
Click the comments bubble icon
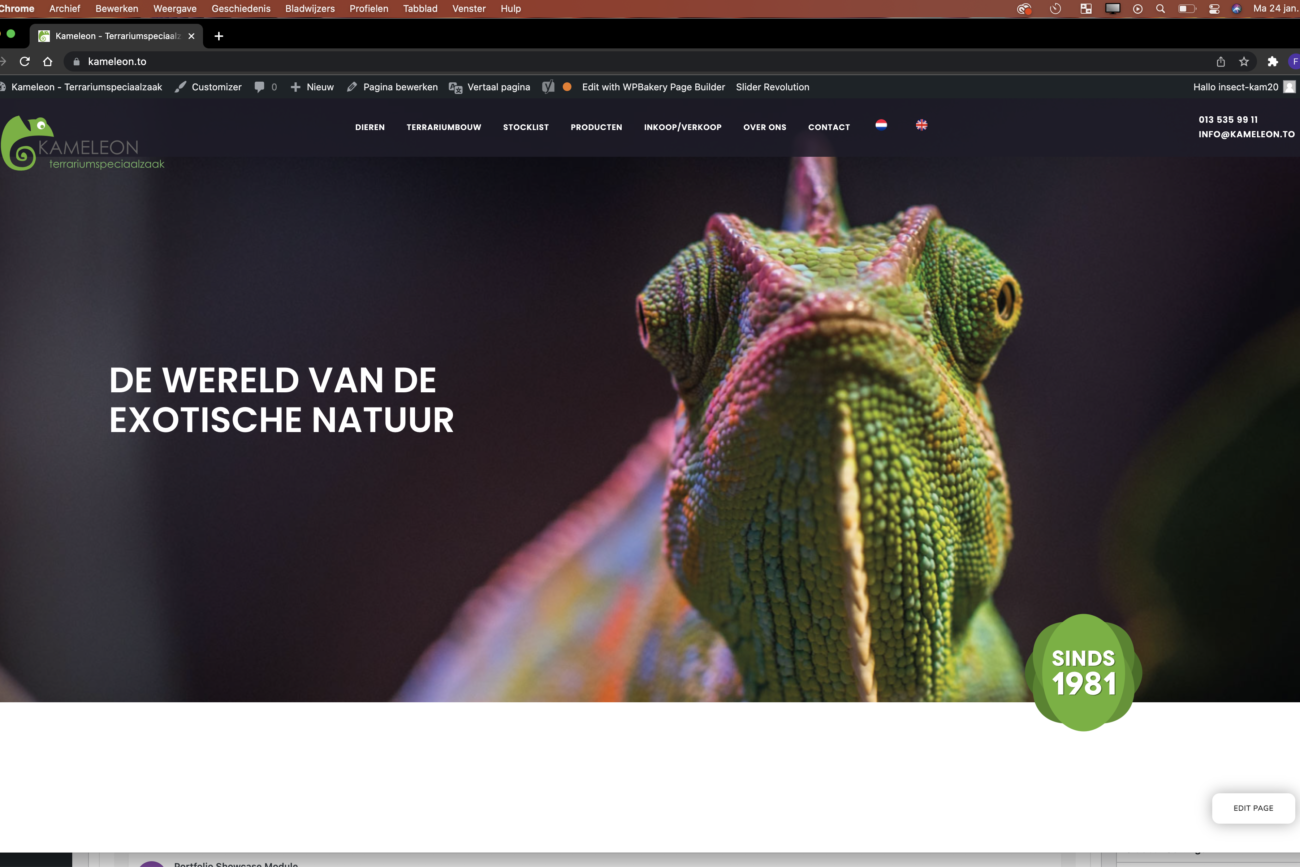coord(260,87)
